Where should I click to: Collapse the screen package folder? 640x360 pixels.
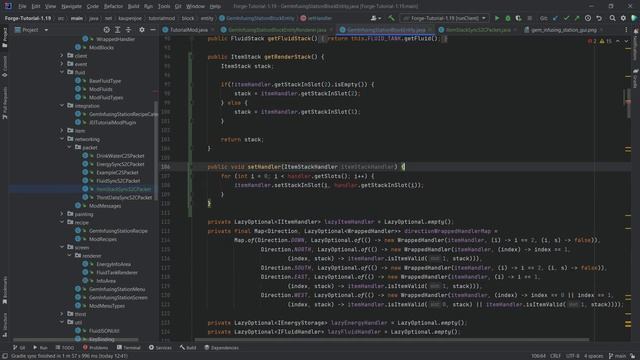(62, 247)
